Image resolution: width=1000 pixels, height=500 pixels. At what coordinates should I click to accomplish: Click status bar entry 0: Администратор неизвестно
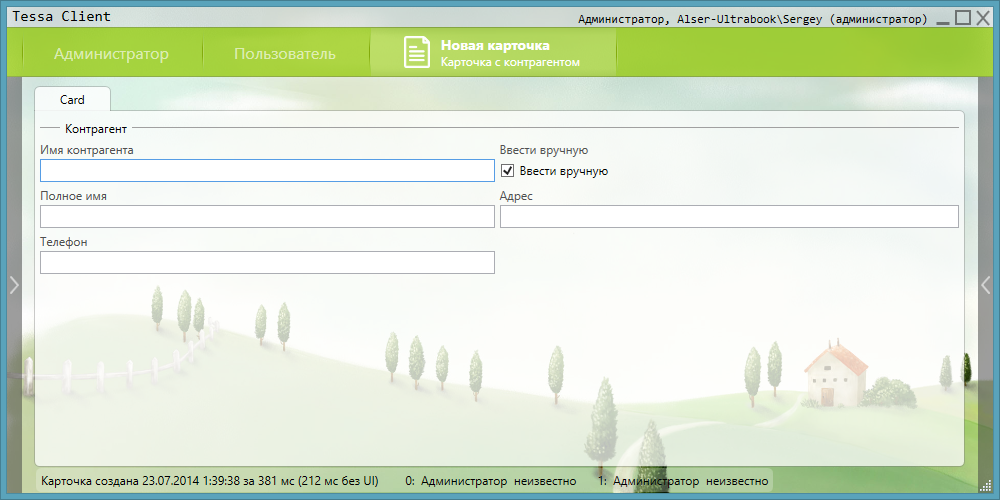pyautogui.click(x=490, y=481)
